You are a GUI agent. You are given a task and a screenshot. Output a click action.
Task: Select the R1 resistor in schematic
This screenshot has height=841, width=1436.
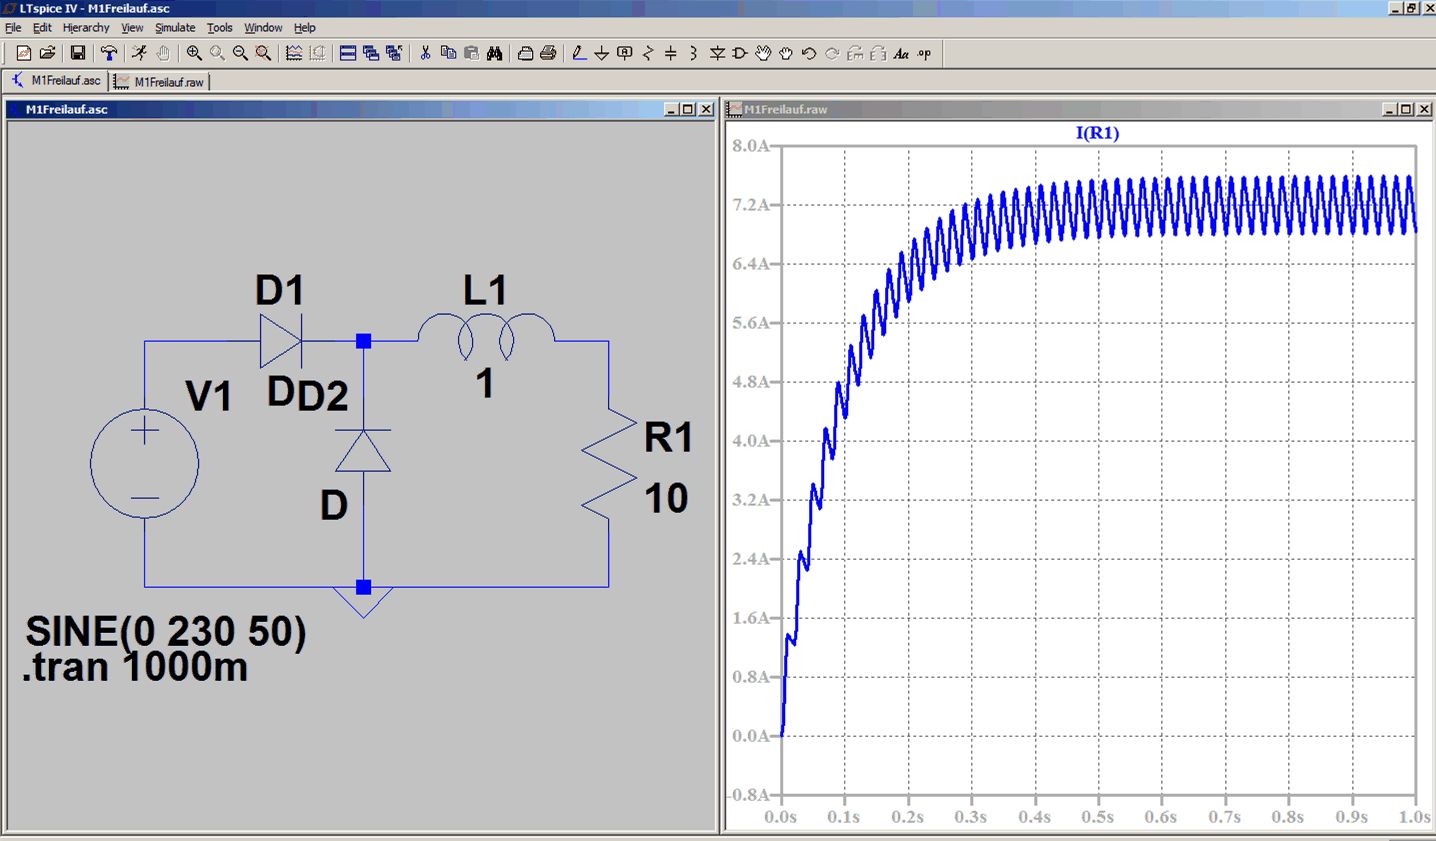coord(609,463)
